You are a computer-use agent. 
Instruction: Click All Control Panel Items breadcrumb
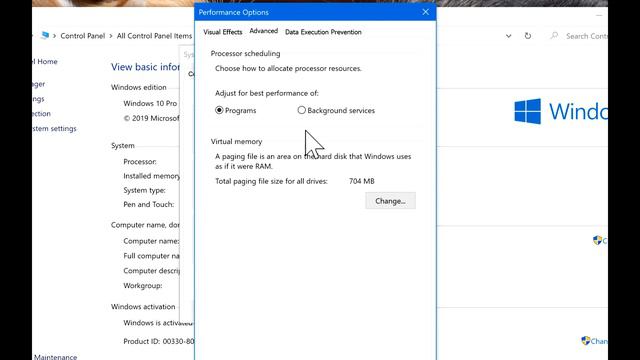154,36
